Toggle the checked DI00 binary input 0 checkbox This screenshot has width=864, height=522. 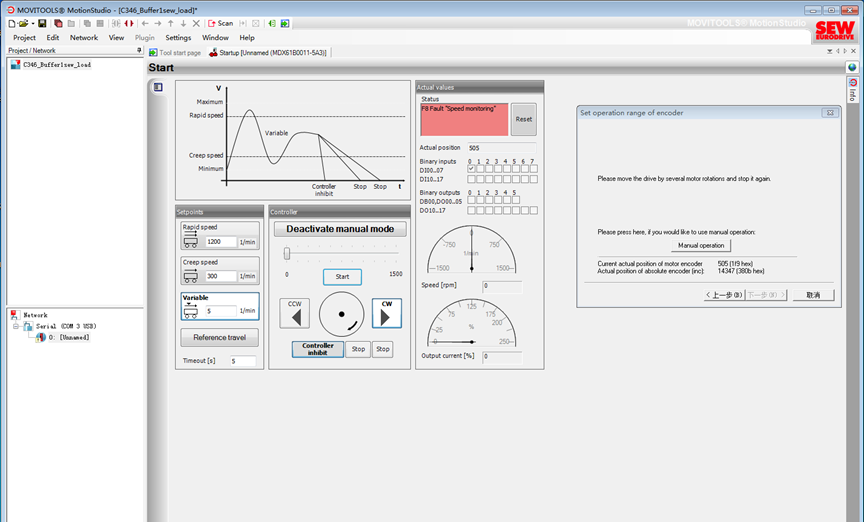[471, 169]
